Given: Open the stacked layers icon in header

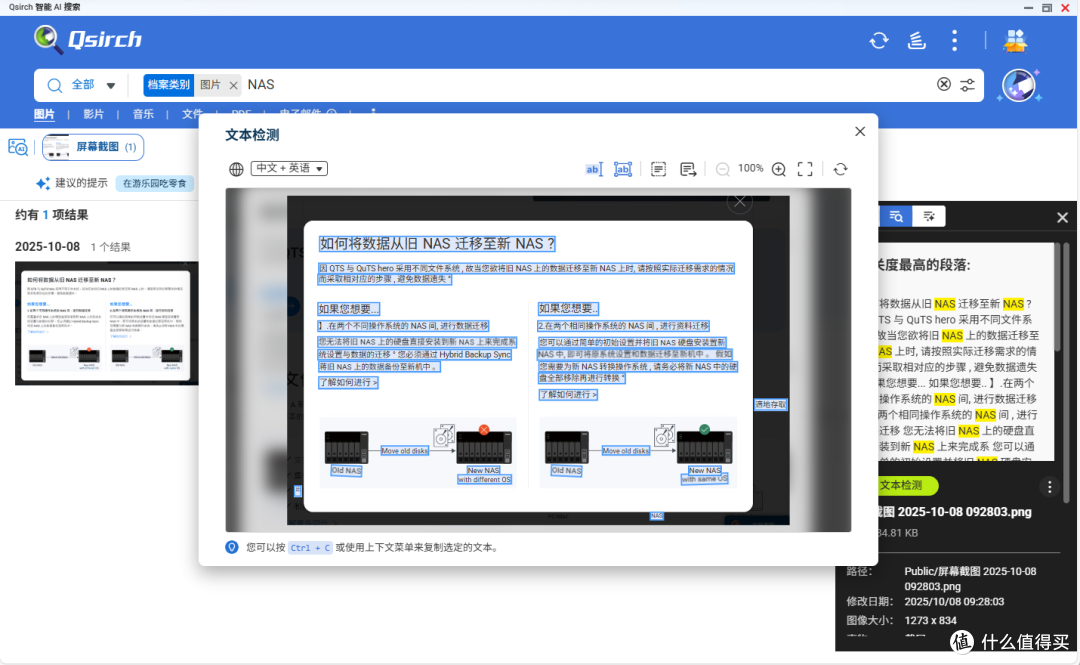Looking at the screenshot, I should (x=916, y=41).
